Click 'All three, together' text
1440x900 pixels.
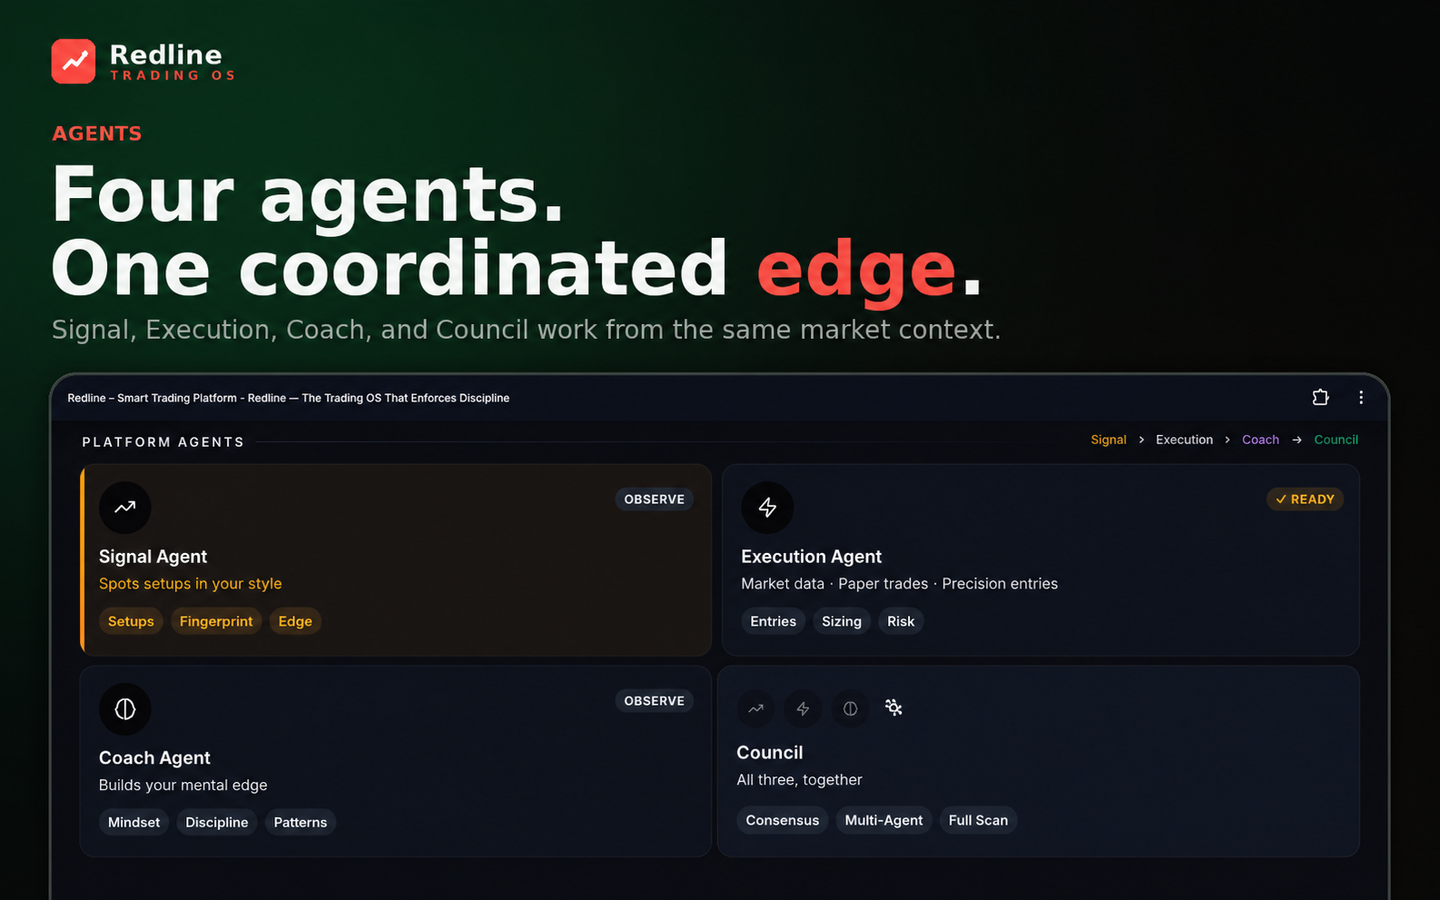pos(799,780)
